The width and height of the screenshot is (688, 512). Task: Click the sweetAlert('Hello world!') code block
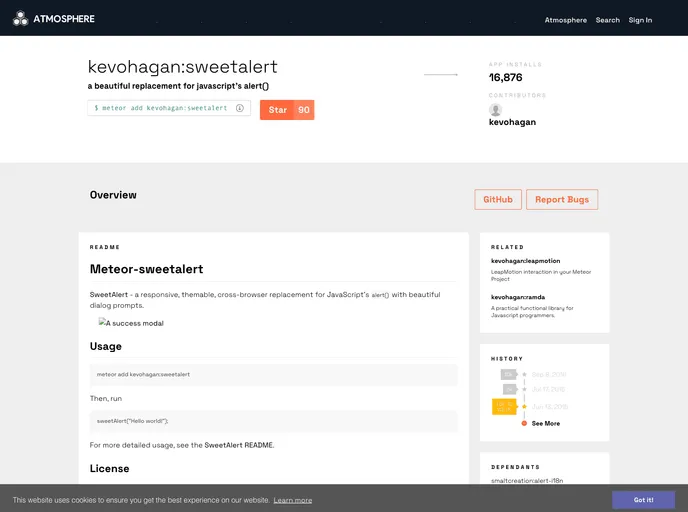(274, 421)
